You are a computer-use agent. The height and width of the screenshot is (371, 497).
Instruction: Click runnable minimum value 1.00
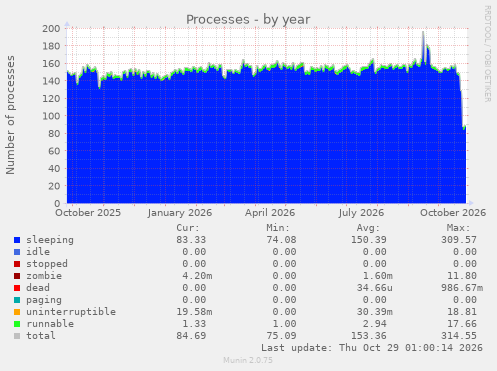click(284, 324)
